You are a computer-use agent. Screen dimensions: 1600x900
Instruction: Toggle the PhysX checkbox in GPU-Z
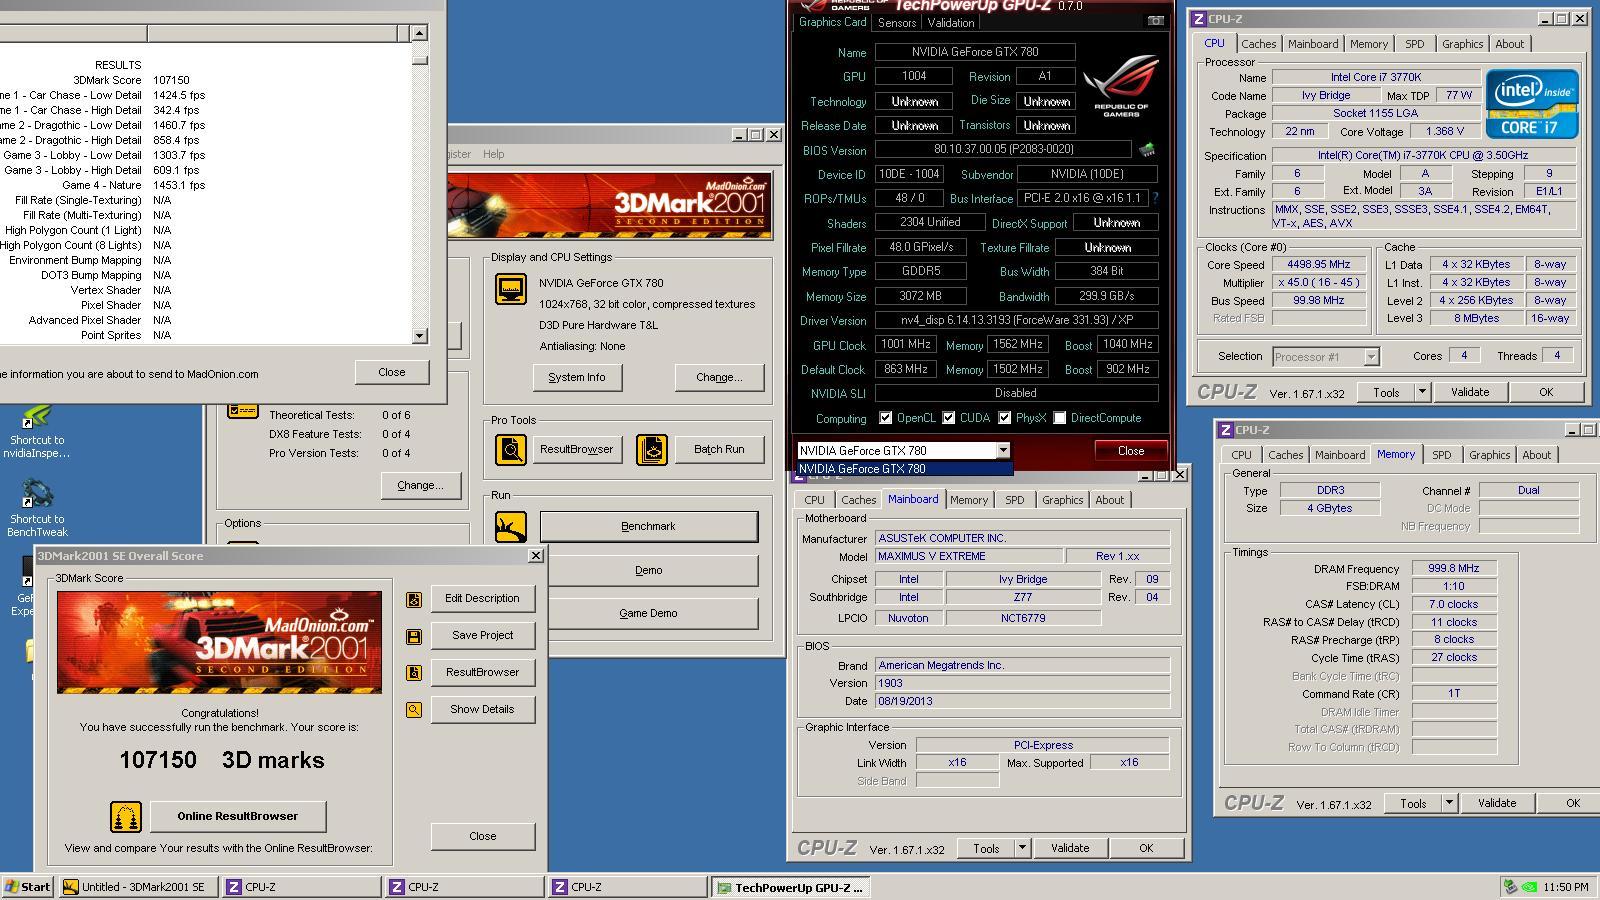click(x=1004, y=418)
